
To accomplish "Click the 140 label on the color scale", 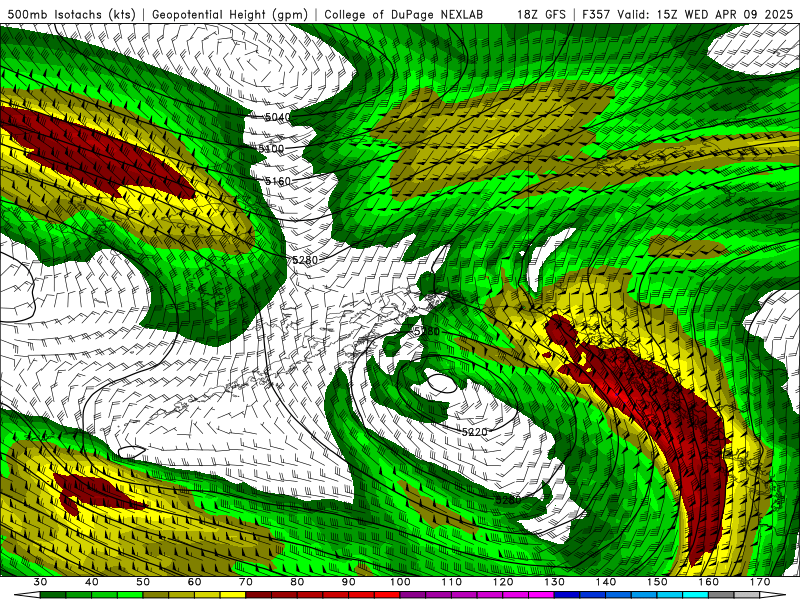I will [606, 582].
